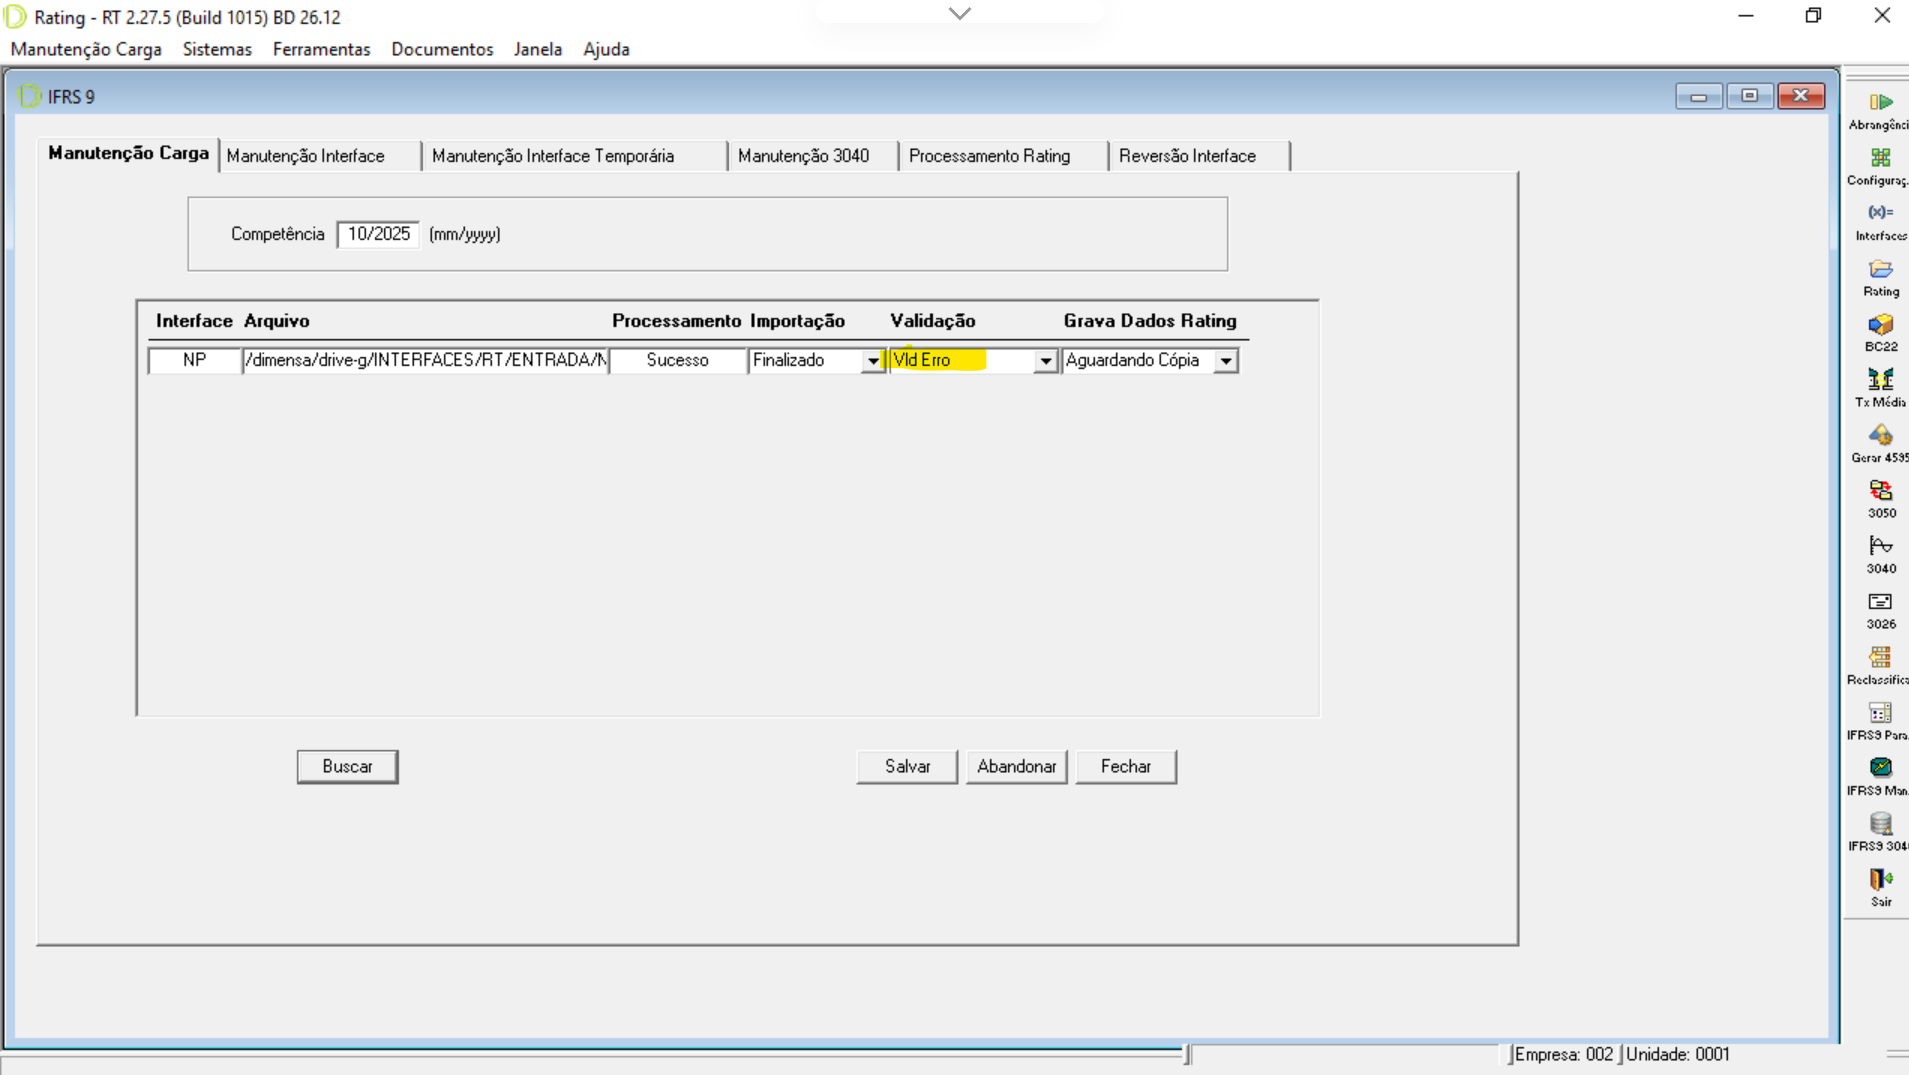Switch to the Processamento Rating tab
This screenshot has height=1075, width=1909.
[x=1003, y=156]
